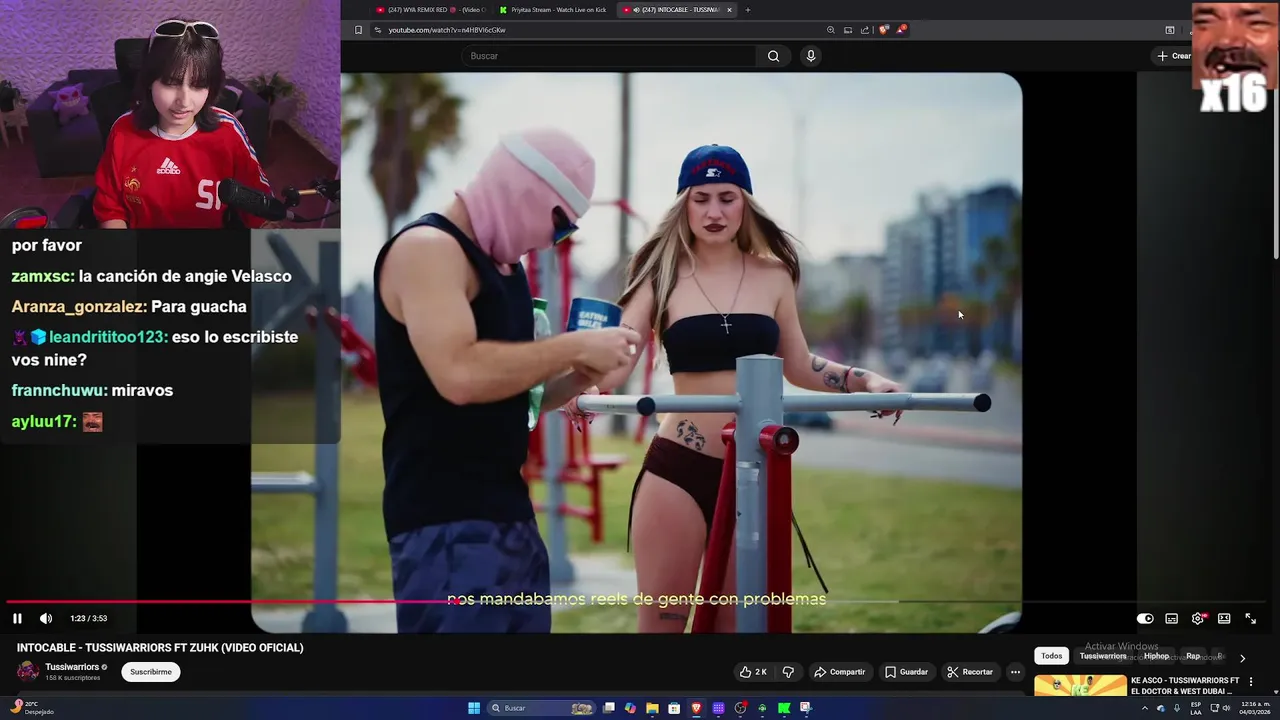Switch to the WYA REMIX RED tab

point(430,10)
